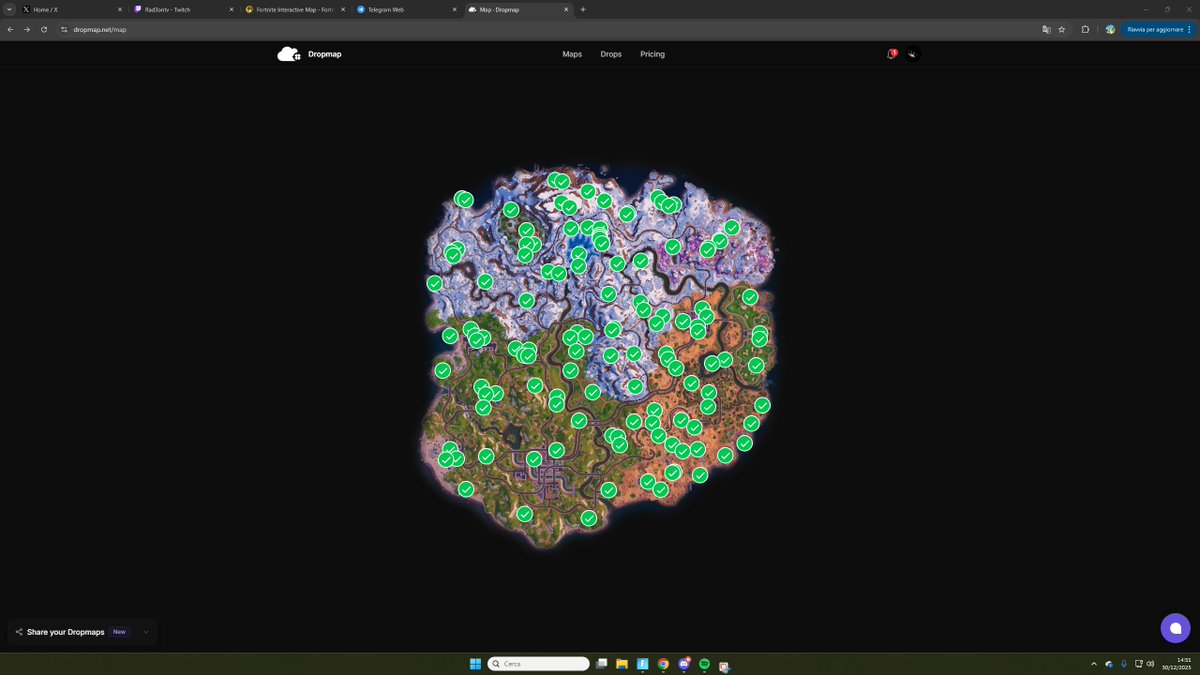Viewport: 1200px width, 675px height.
Task: Open Spotify from the taskbar
Action: [x=704, y=664]
